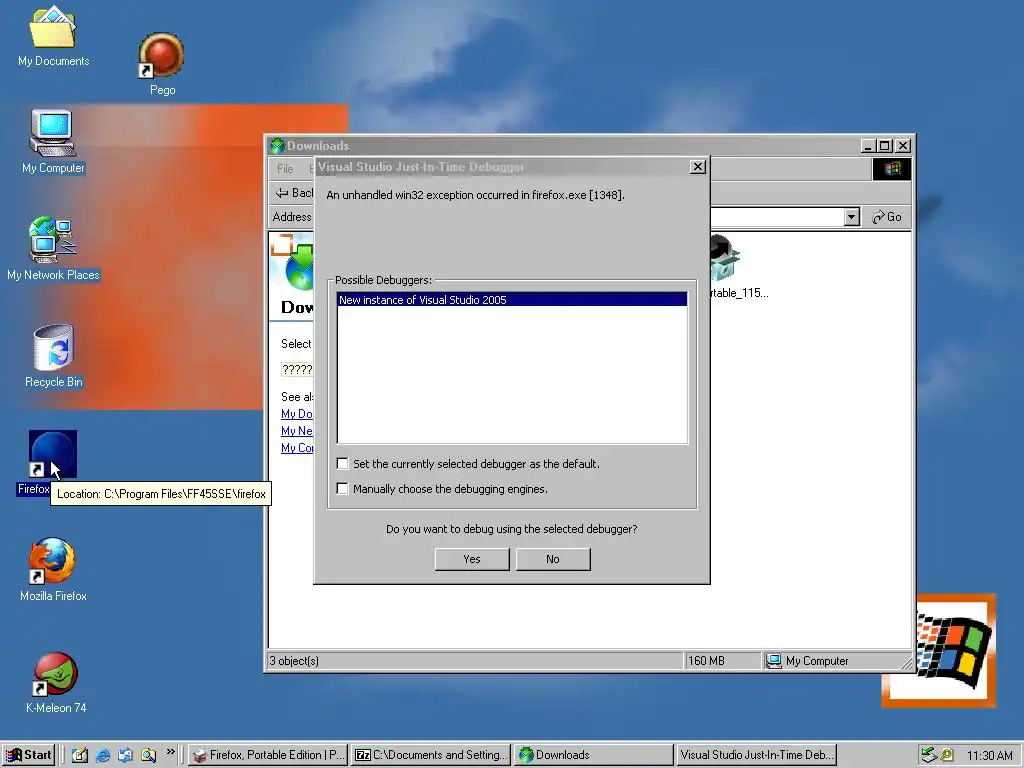Open the File menu in Downloads window
The width and height of the screenshot is (1024, 768).
pos(285,168)
